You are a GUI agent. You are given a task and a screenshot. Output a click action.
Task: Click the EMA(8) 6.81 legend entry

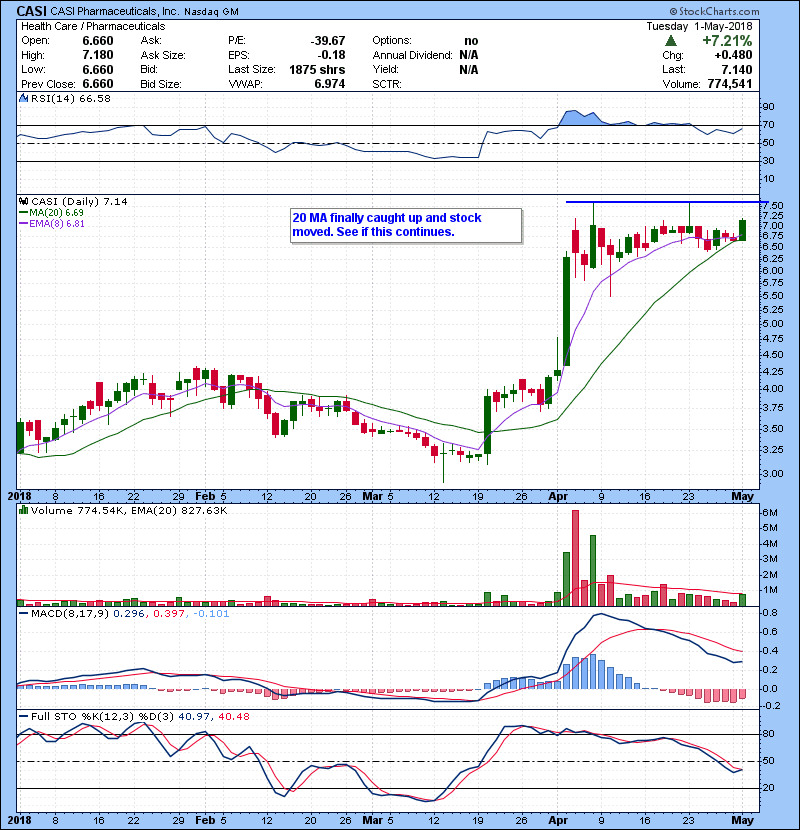[52, 223]
